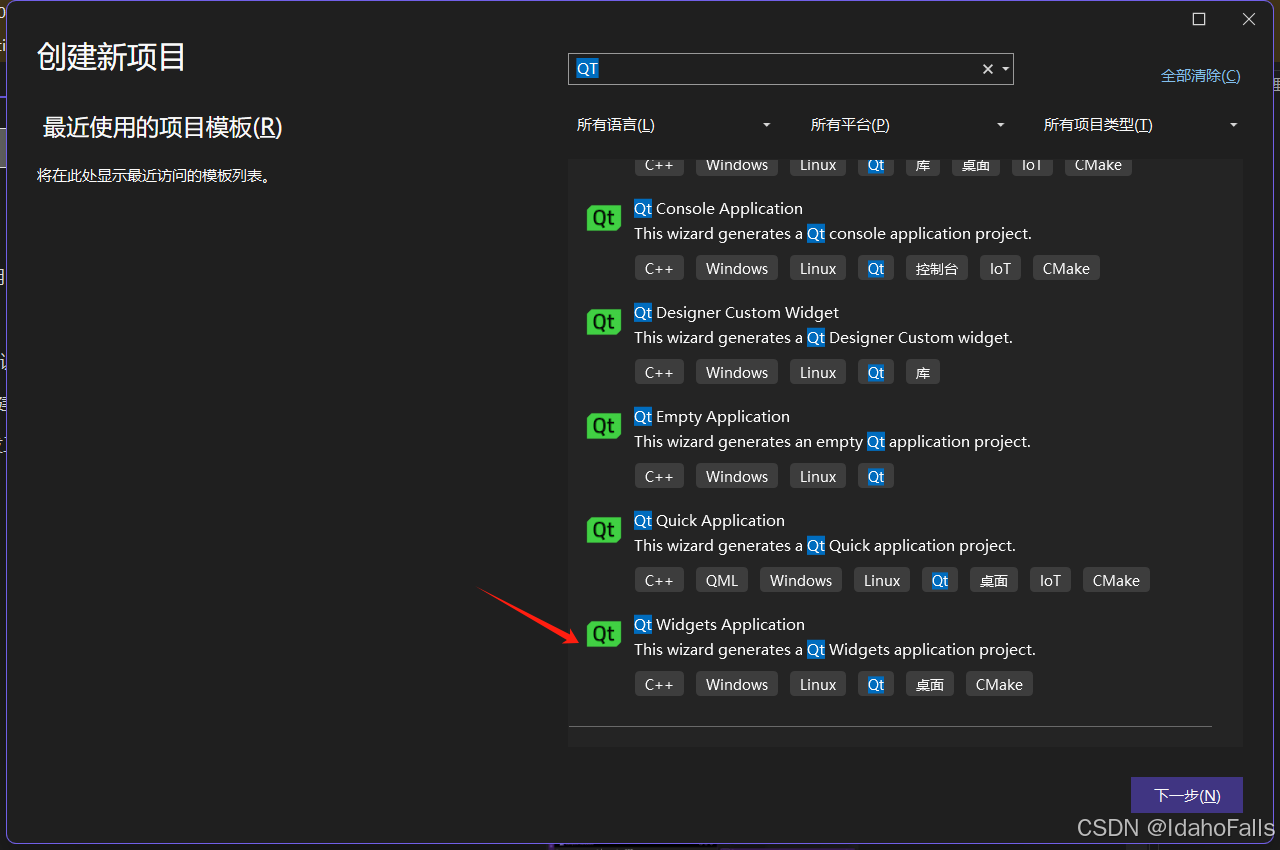Click the C++ tag under Widgets Application
The image size is (1280, 850).
click(x=659, y=684)
